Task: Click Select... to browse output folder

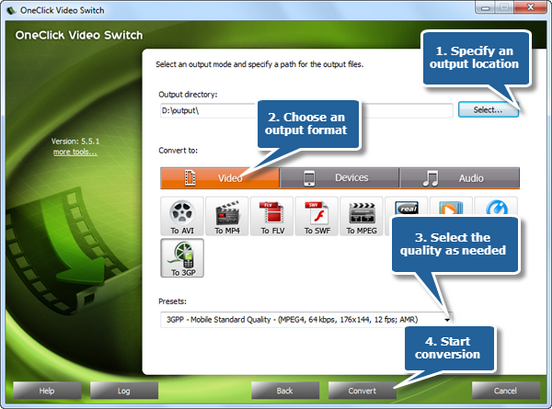Action: [488, 110]
